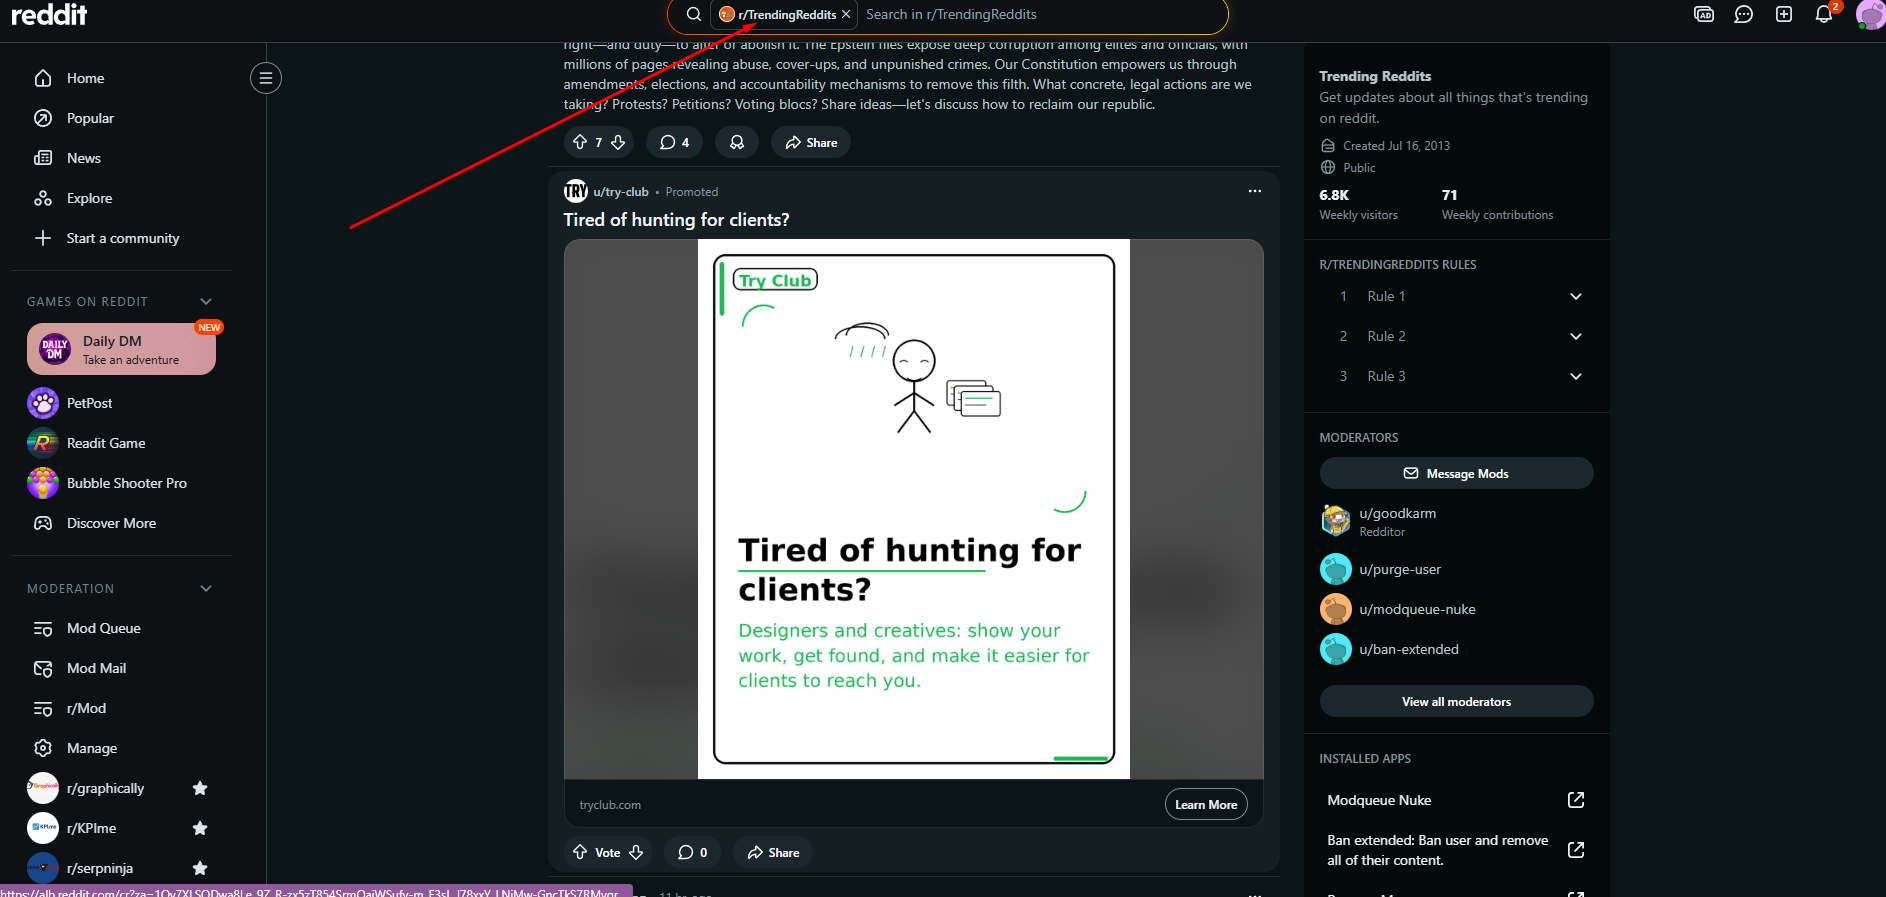Open u/try-club profile link

click(x=621, y=191)
